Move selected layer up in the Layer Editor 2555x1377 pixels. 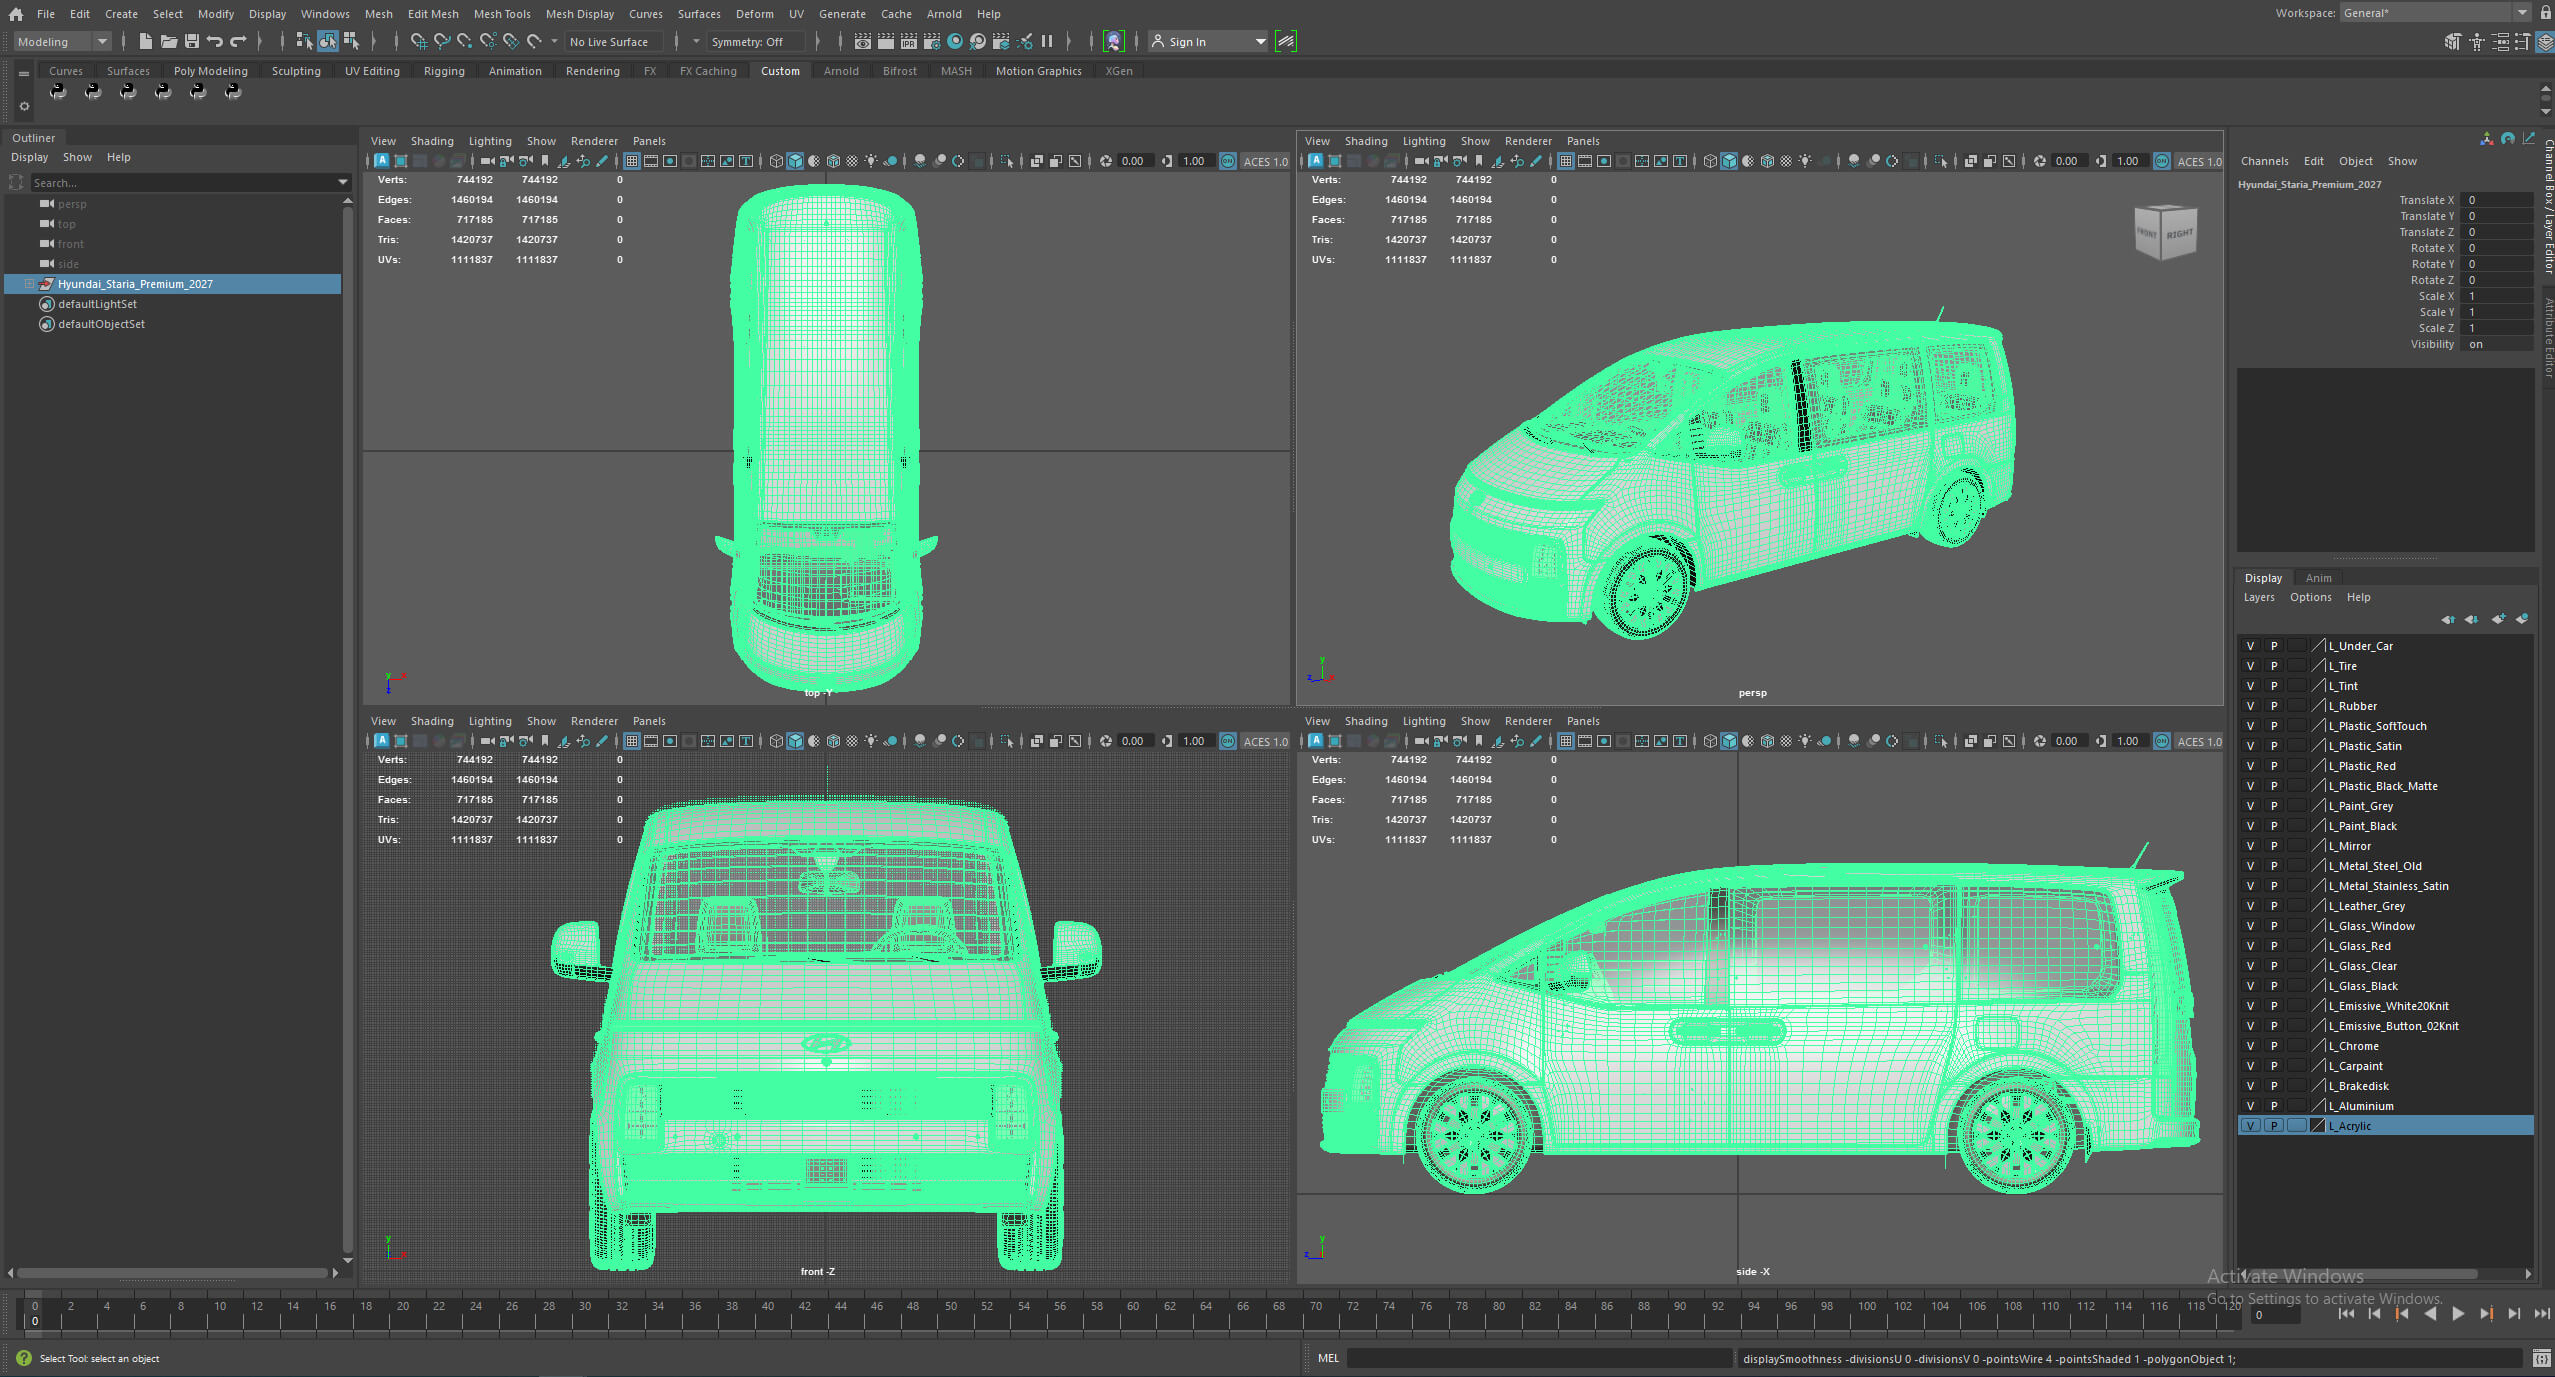[x=2447, y=619]
